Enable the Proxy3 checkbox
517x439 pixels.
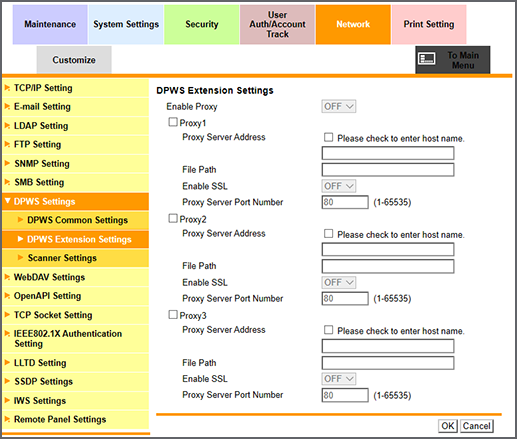pos(173,315)
